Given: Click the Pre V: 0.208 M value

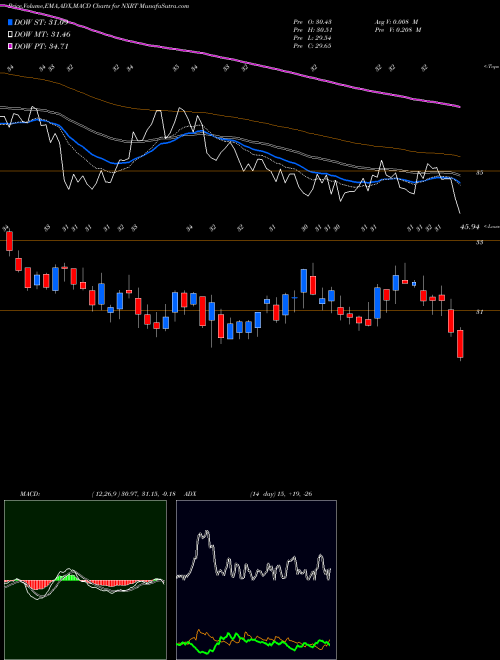Looking at the screenshot, I should [399, 30].
